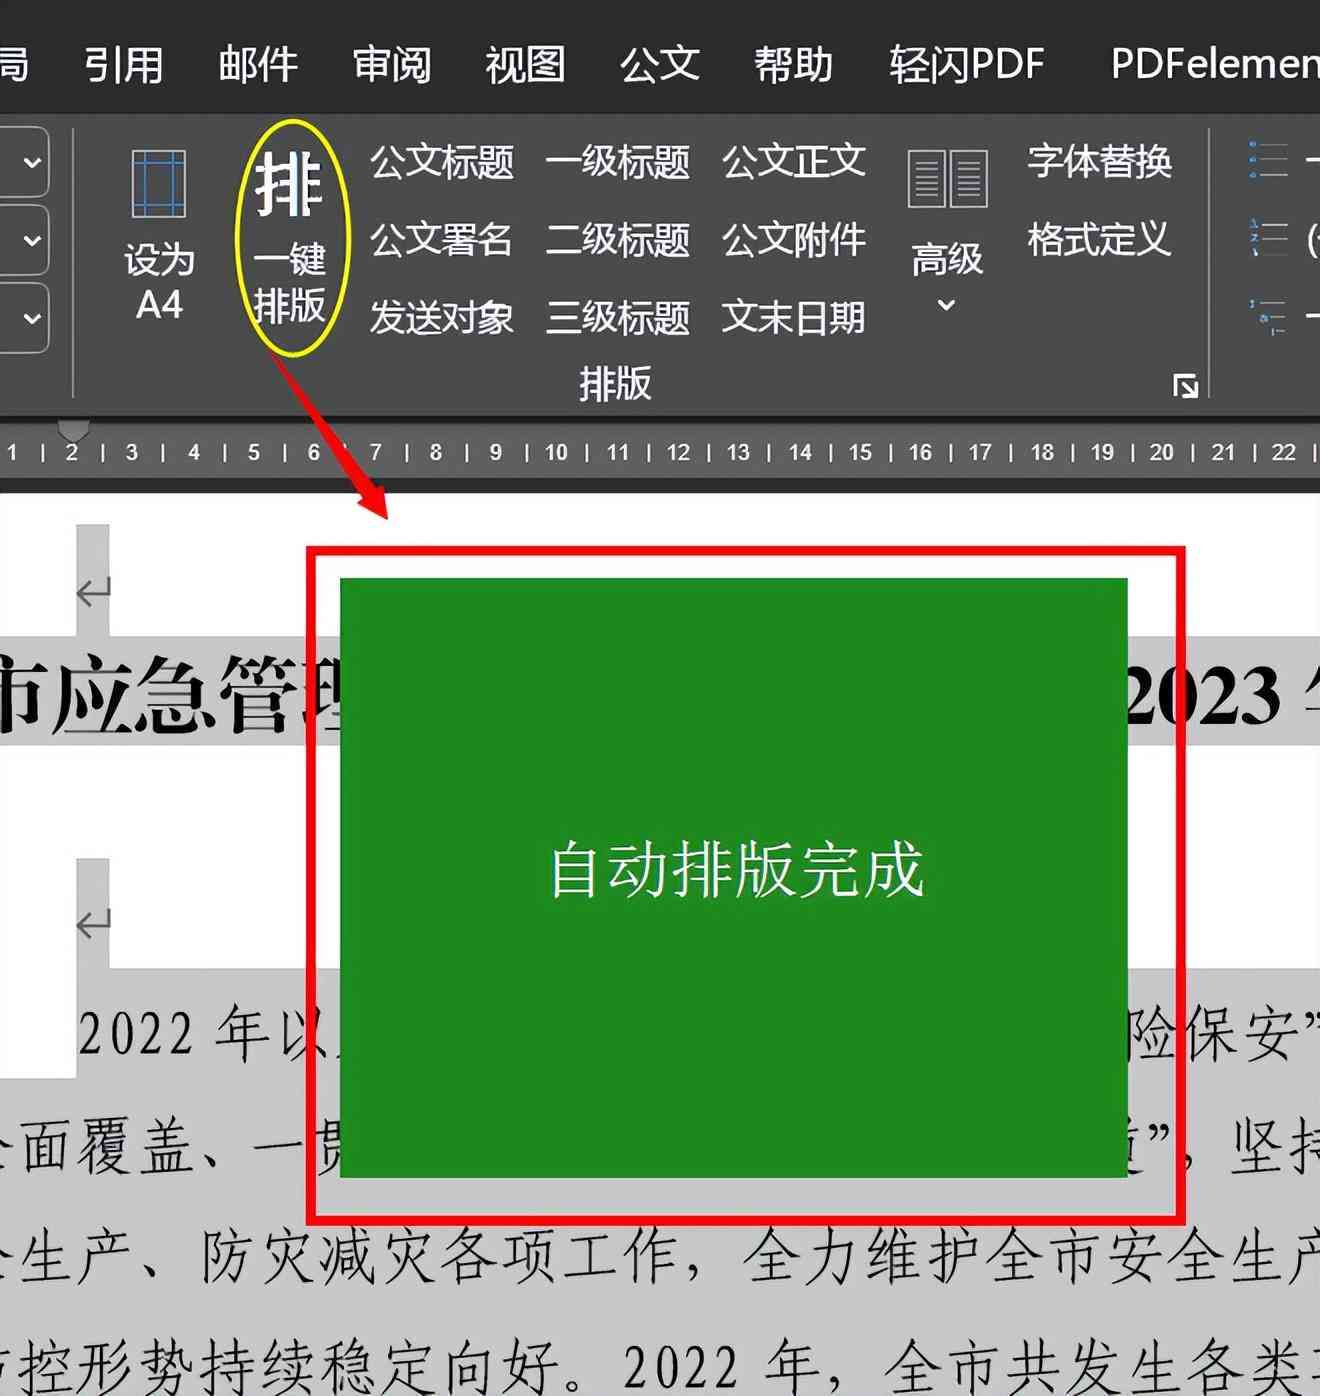Click the ruler indent marker

coord(73,431)
